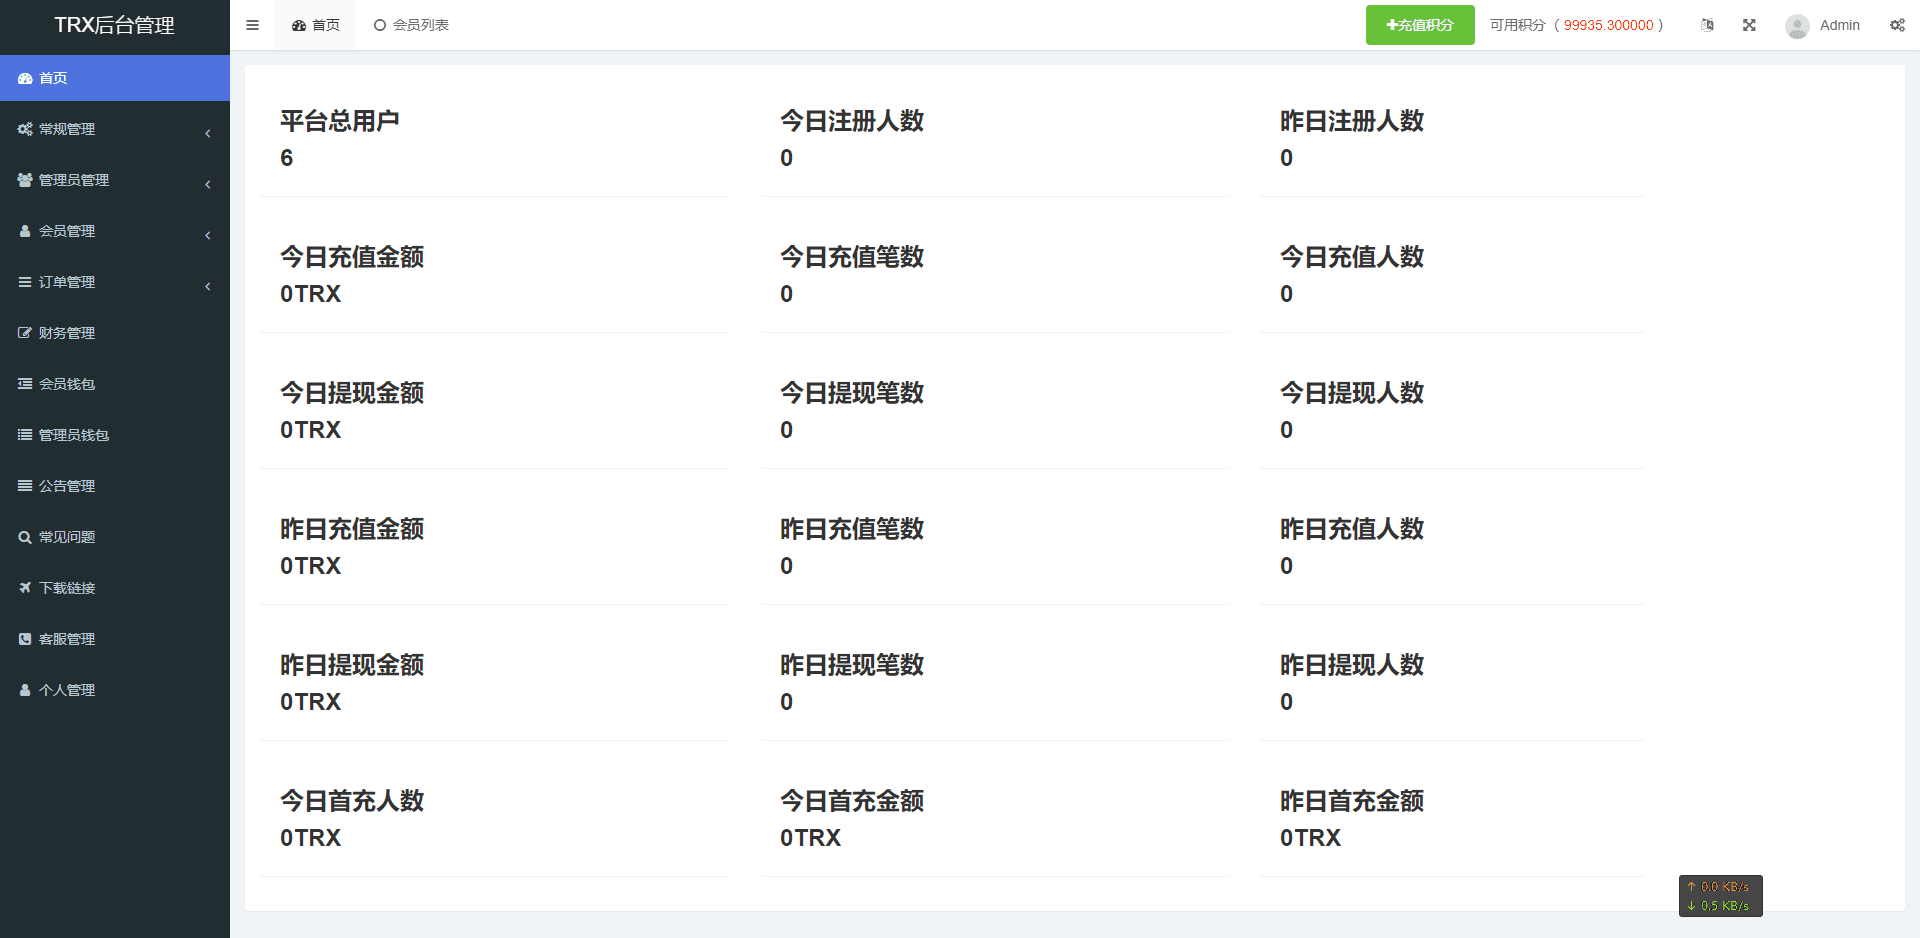Viewport: 1920px width, 938px height.
Task: Click the language translate icon
Action: tap(1707, 25)
